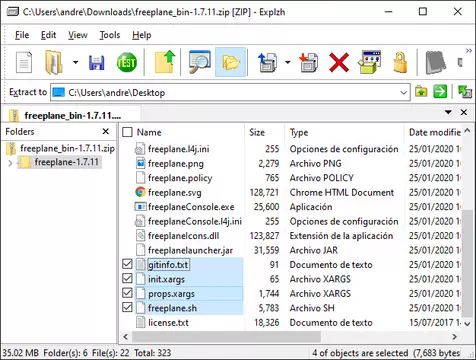This screenshot has width=476, height=360.
Task: Select freeplane_bin-1.7.11.zip in folder tree
Action: [60, 148]
